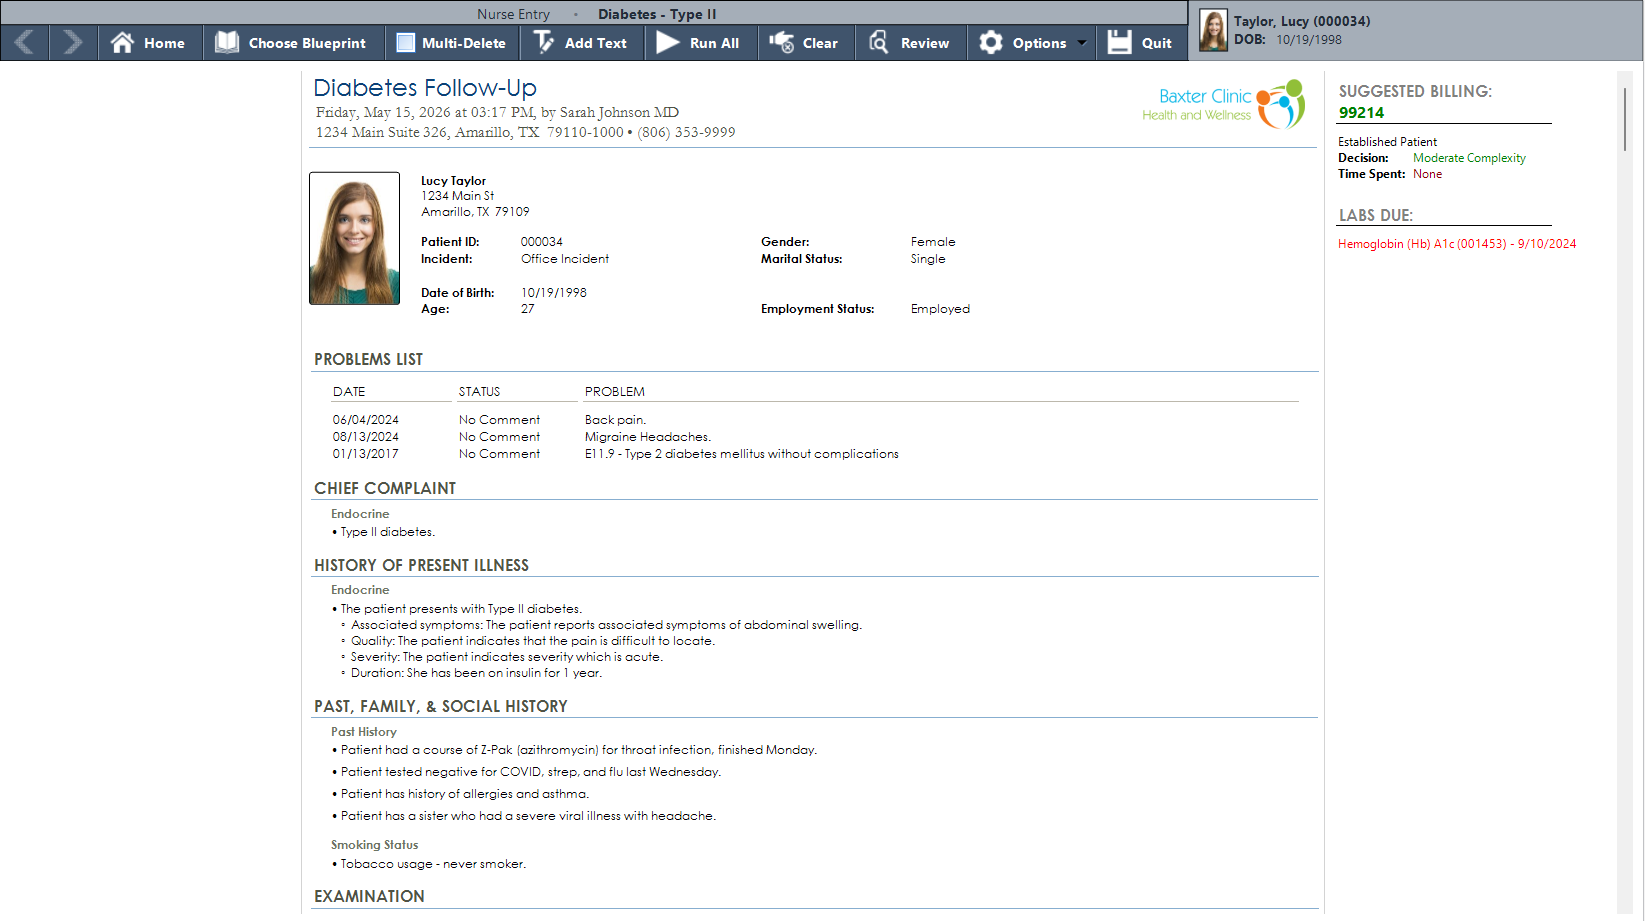Open suggested billing code 99214

pos(1361,113)
